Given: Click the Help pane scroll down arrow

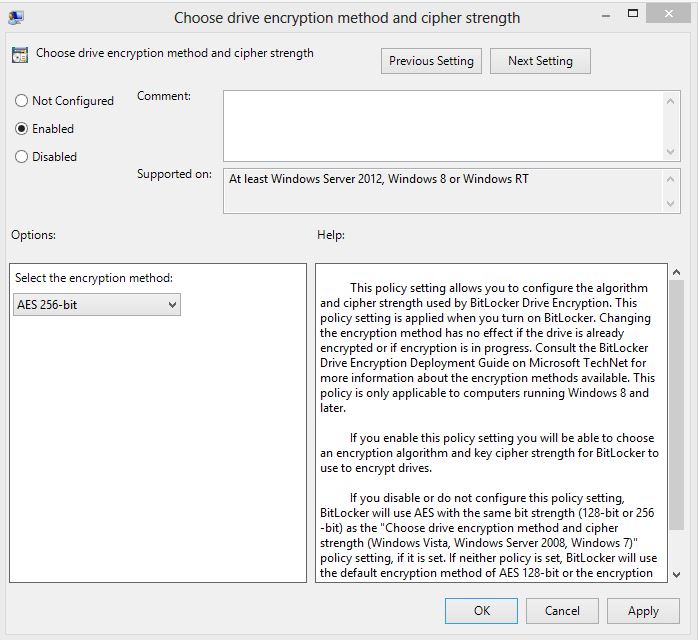Looking at the screenshot, I should (x=676, y=575).
